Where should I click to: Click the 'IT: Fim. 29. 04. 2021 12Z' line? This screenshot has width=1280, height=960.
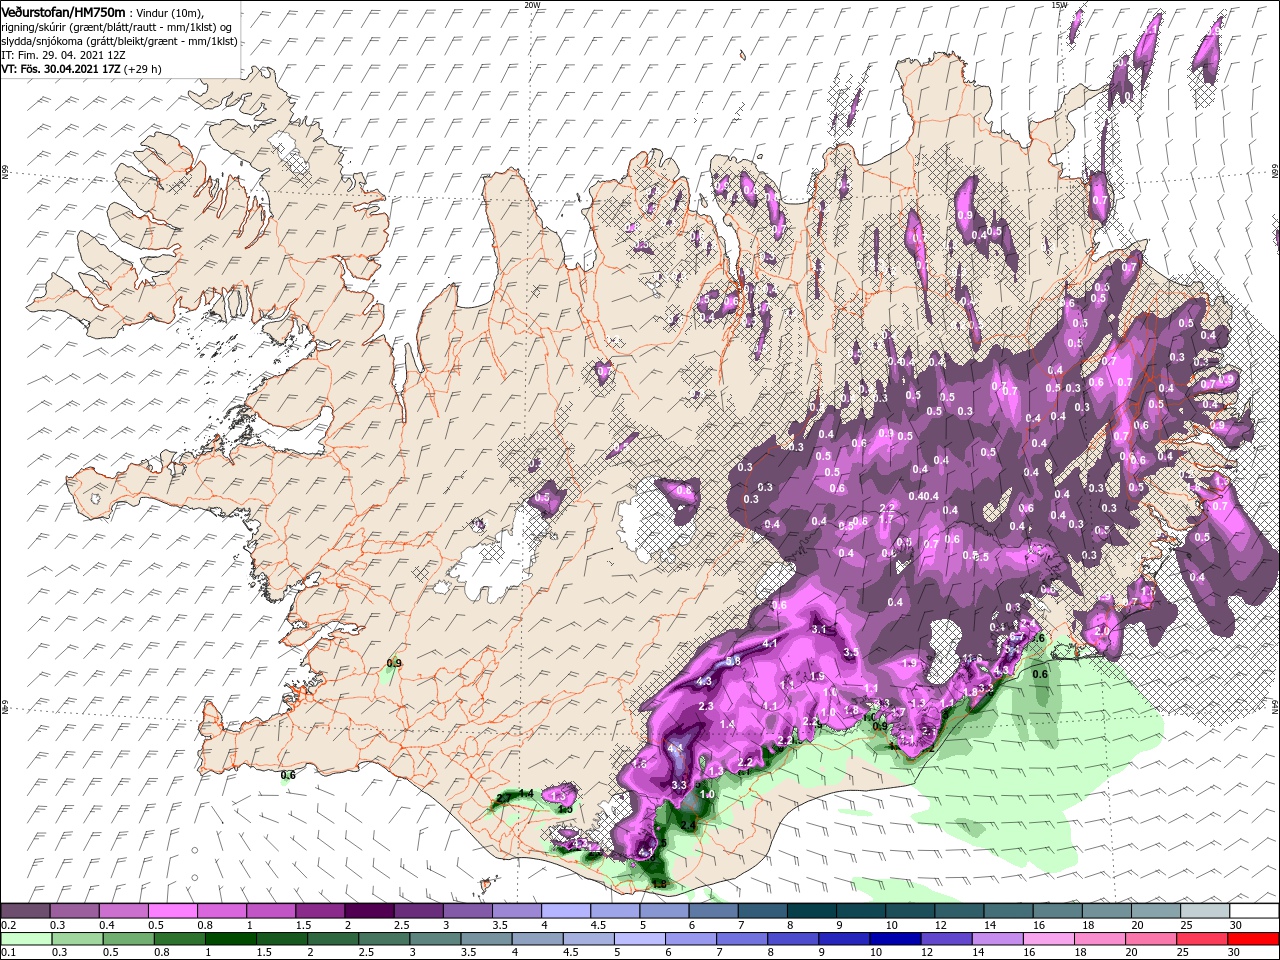point(63,54)
